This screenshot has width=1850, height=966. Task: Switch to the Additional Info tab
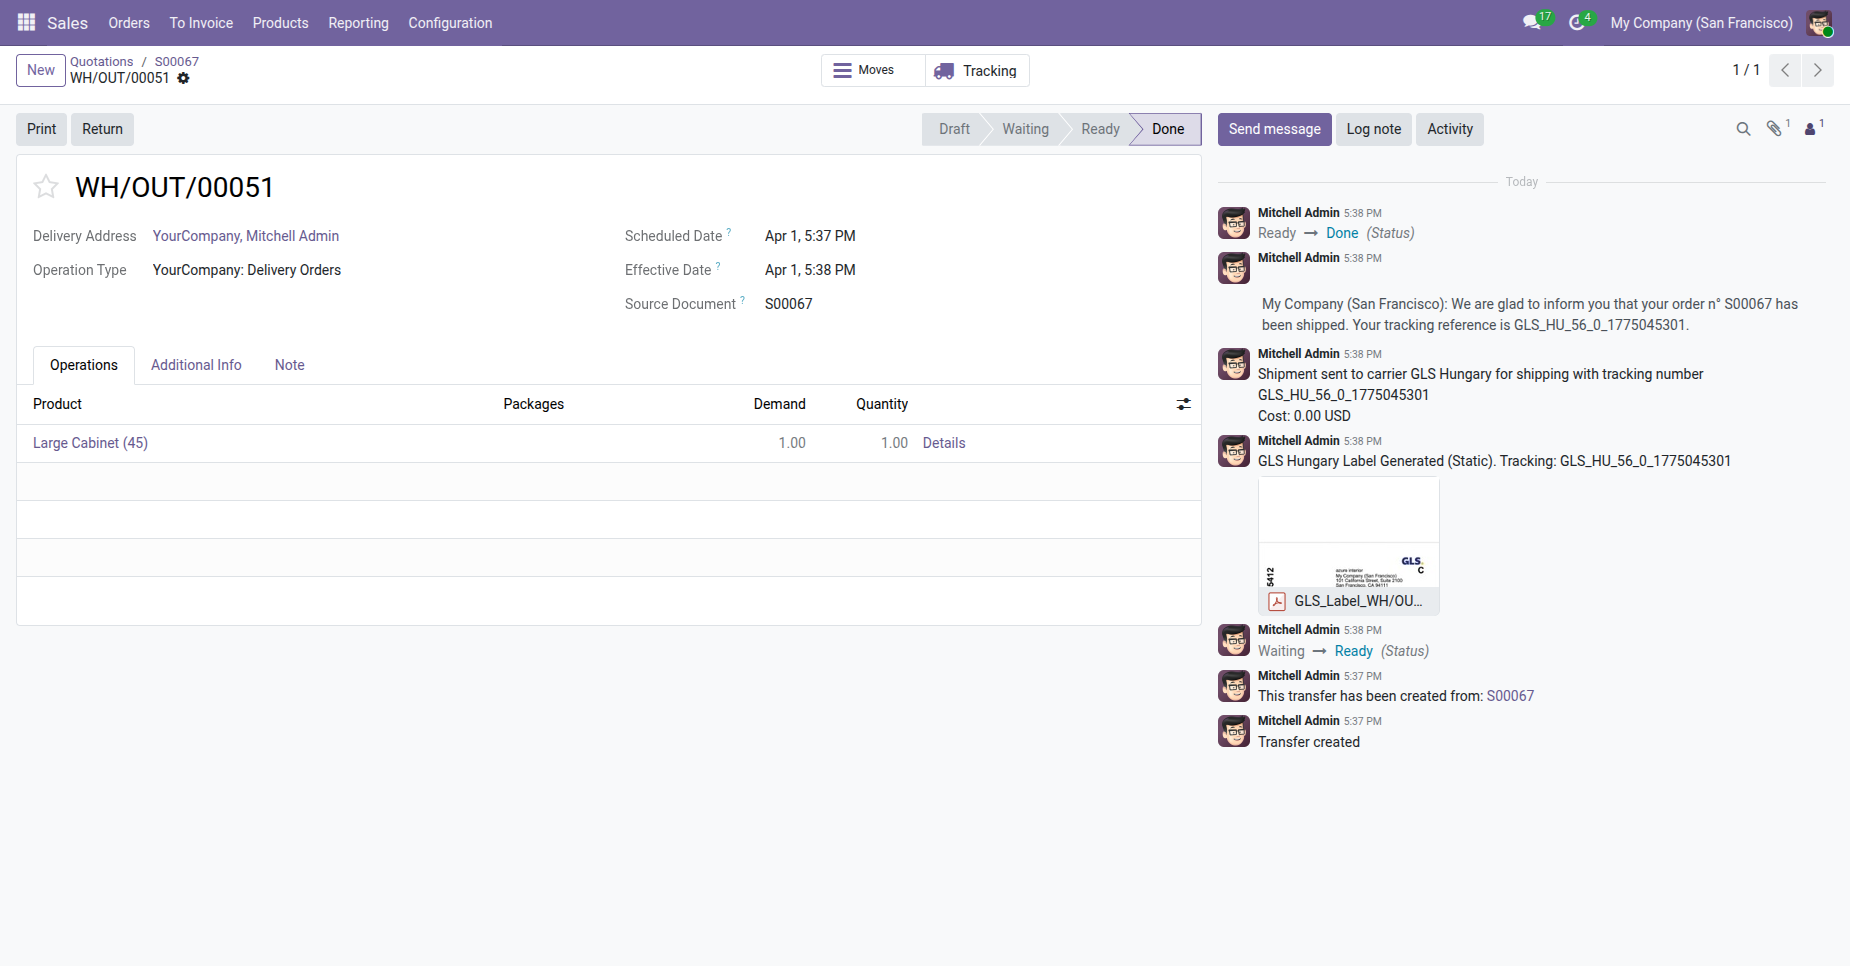pos(196,365)
